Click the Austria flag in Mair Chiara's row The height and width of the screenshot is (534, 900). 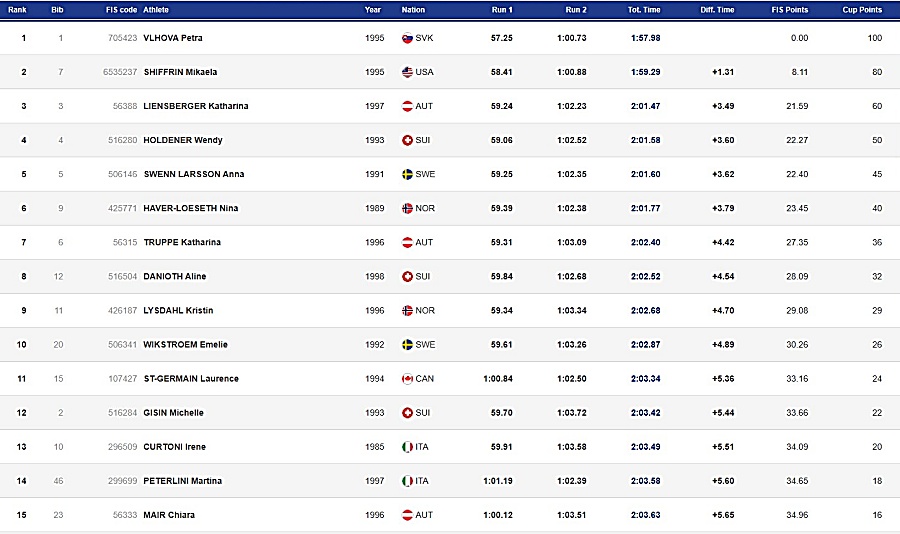407,515
